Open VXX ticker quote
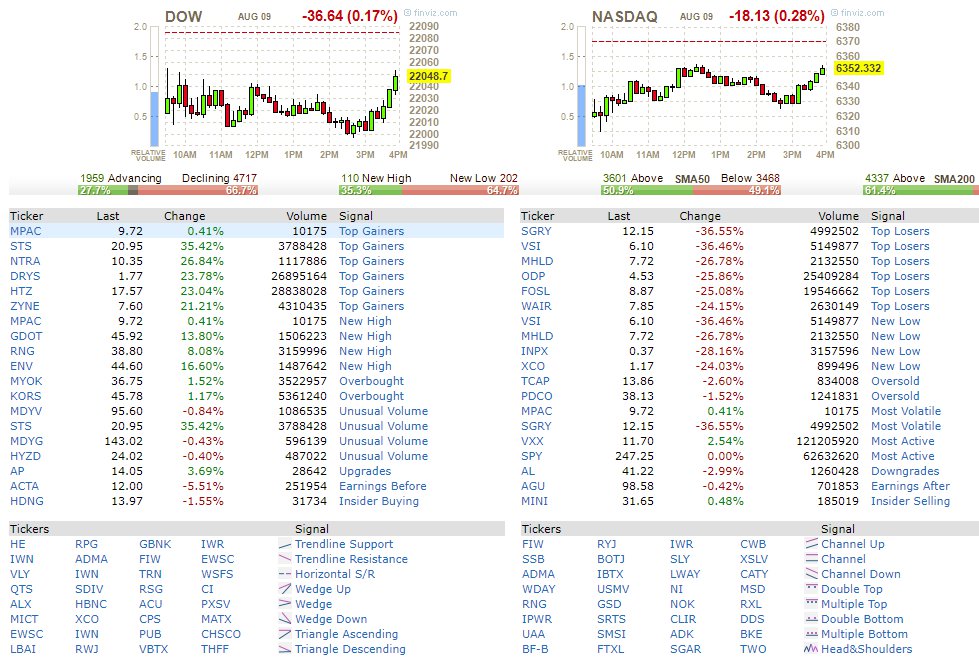This screenshot has height=662, width=979. [x=533, y=441]
